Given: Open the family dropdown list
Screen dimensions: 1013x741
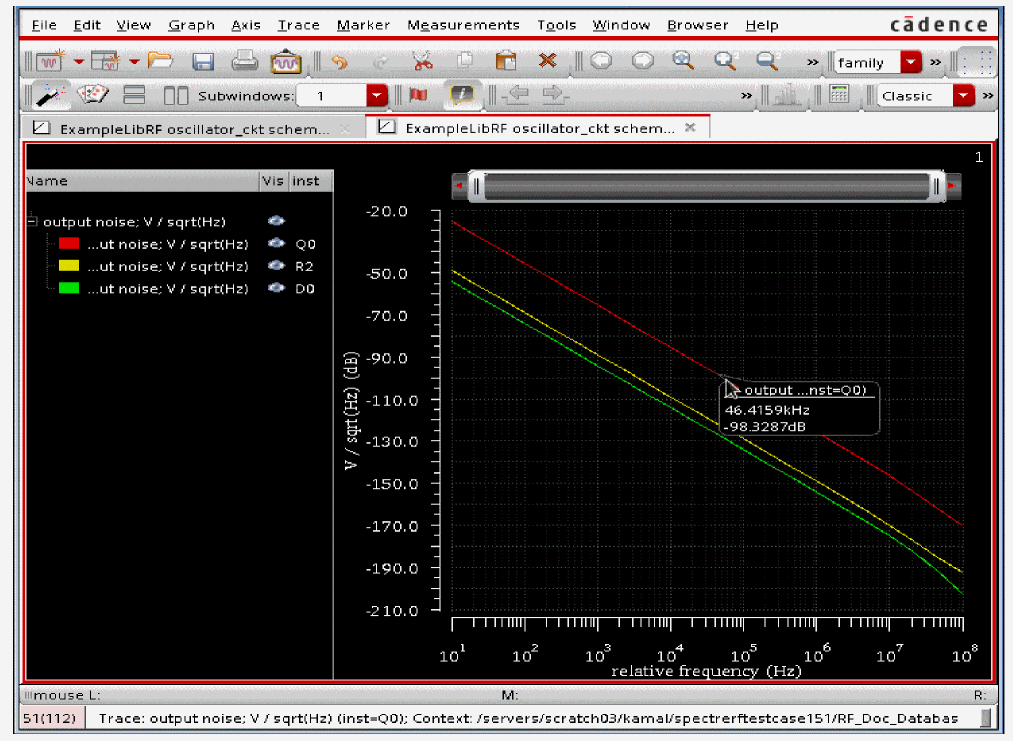Looking at the screenshot, I should click(910, 62).
